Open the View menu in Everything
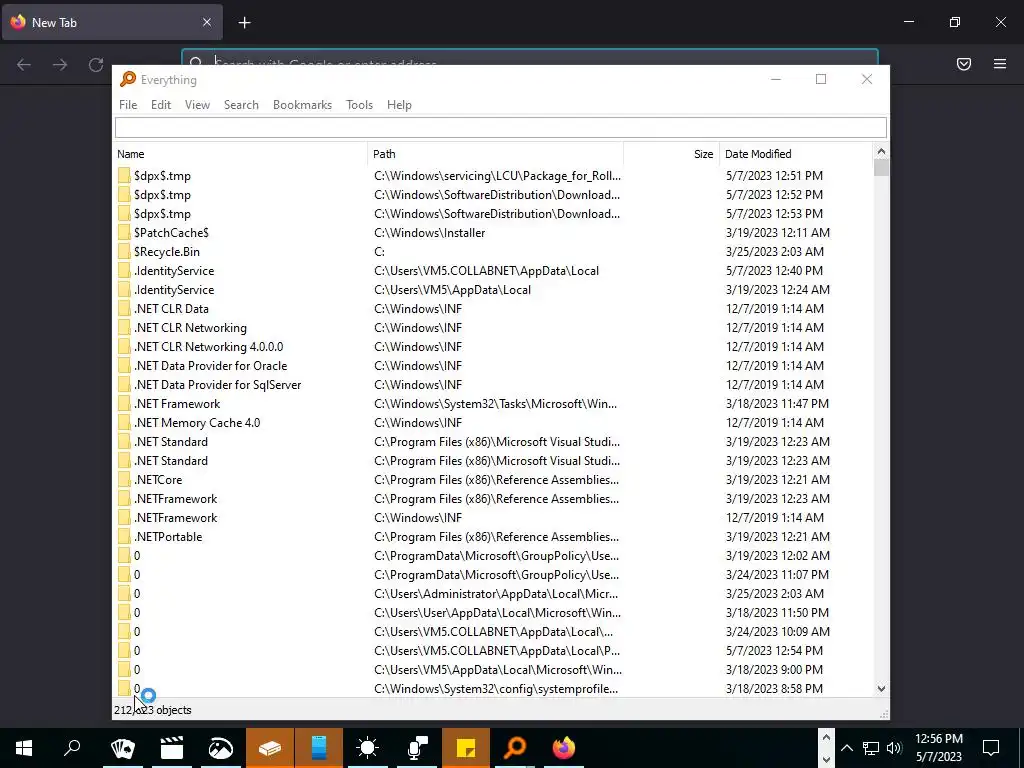The width and height of the screenshot is (1024, 768). point(197,104)
